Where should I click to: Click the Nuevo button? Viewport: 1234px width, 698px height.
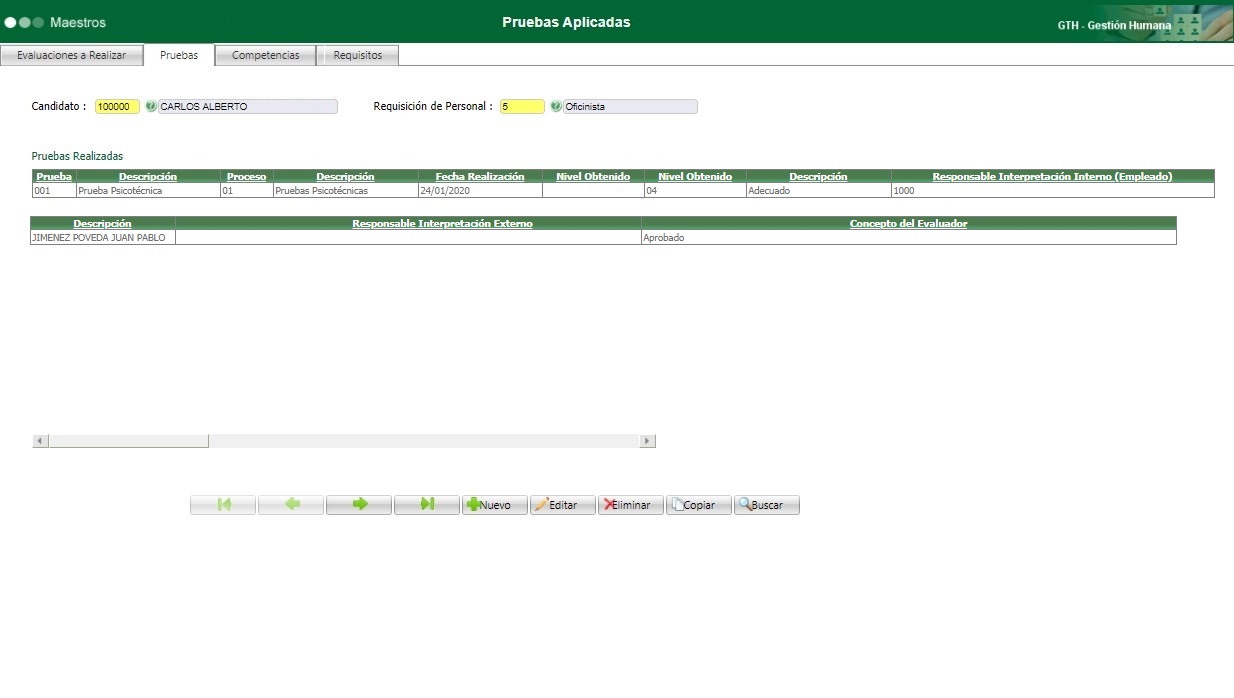point(495,505)
